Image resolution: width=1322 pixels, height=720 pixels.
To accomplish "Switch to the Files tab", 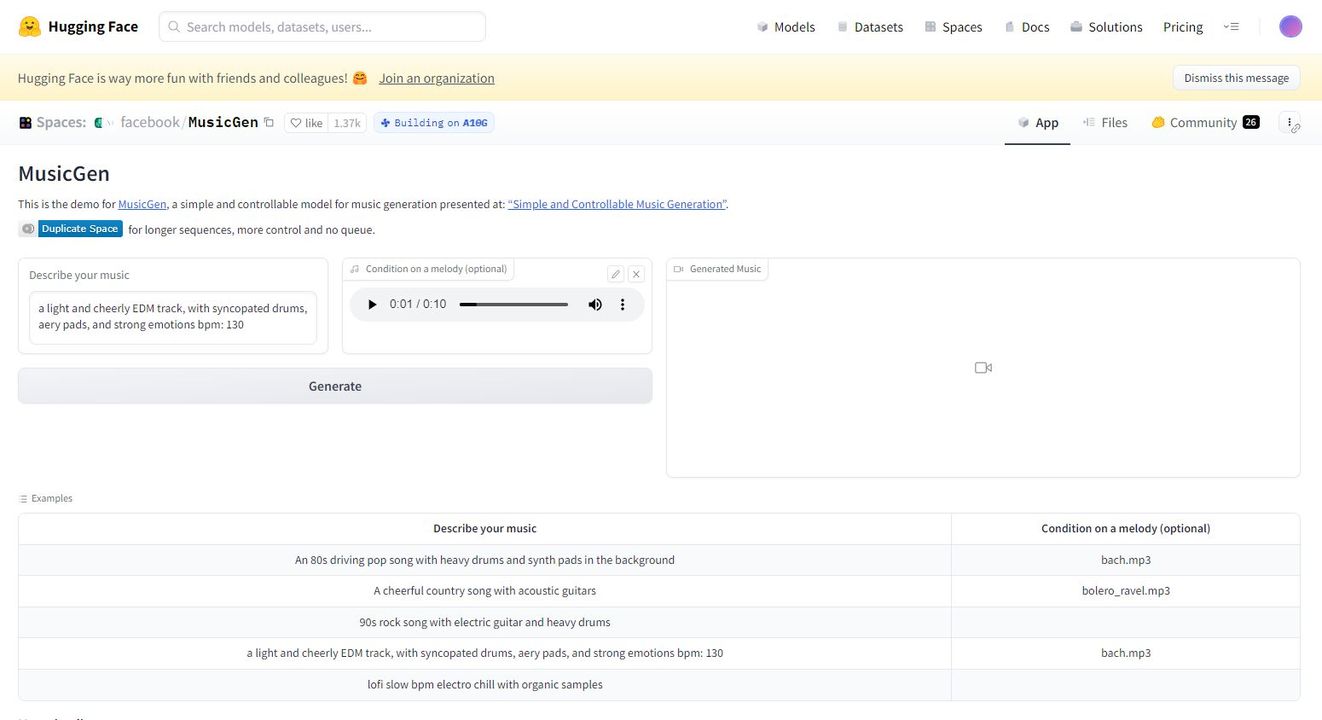I will [x=1104, y=123].
